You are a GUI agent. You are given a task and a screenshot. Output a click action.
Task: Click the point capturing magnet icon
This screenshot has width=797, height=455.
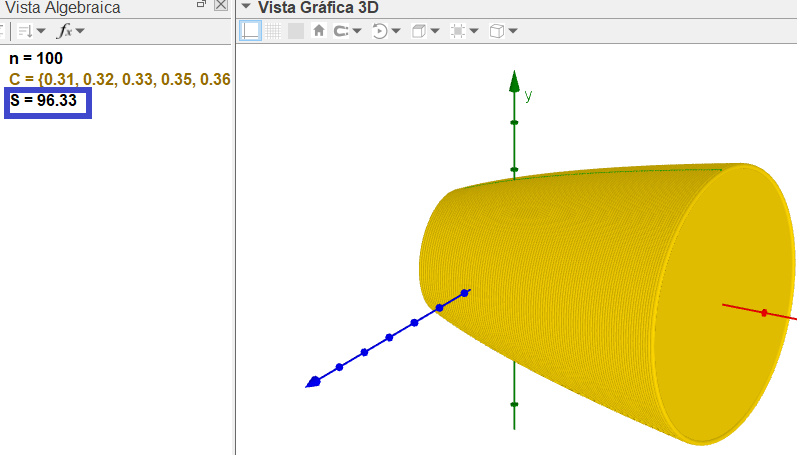(x=341, y=31)
